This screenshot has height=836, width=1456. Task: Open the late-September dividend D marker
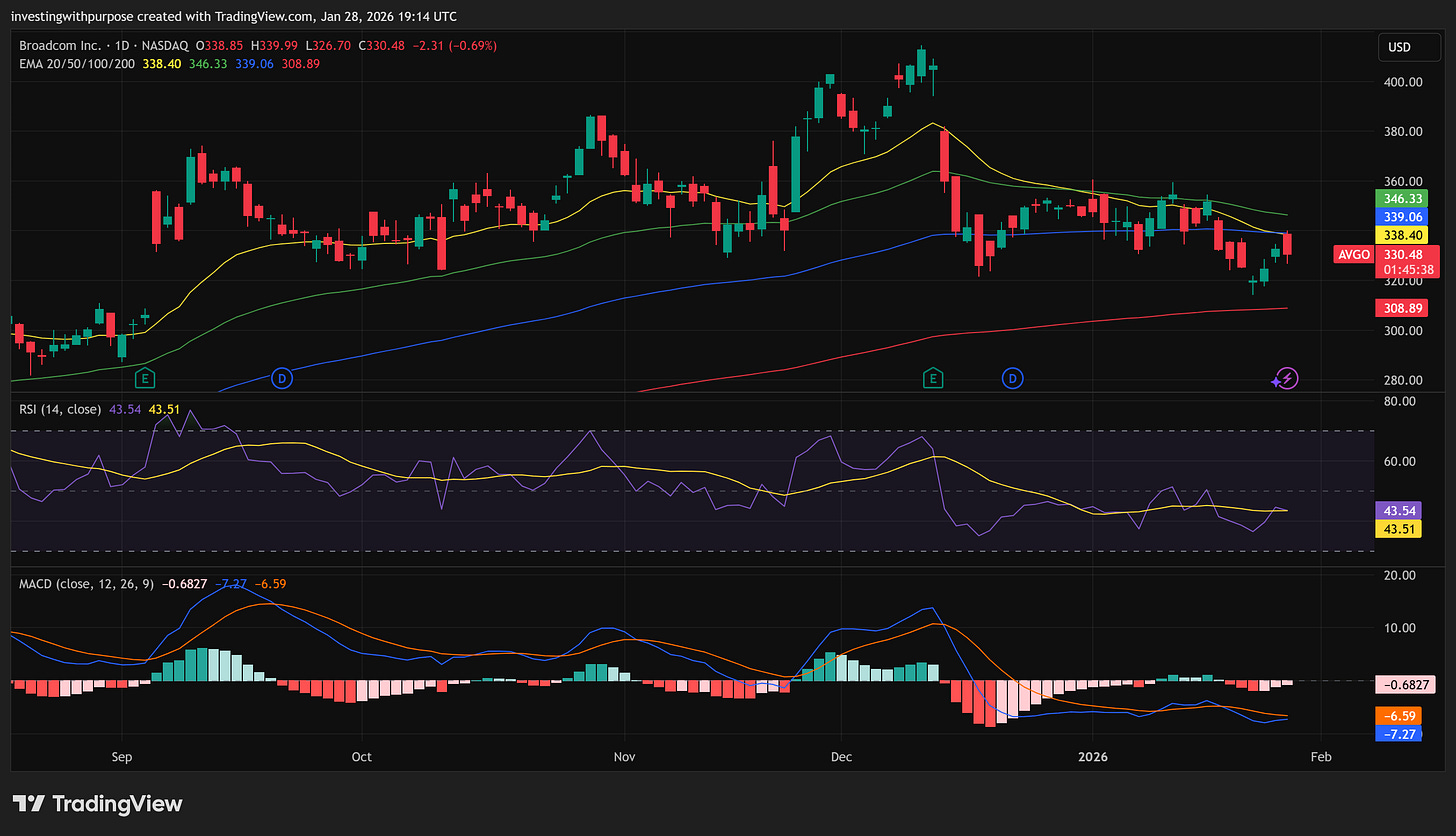(x=283, y=378)
